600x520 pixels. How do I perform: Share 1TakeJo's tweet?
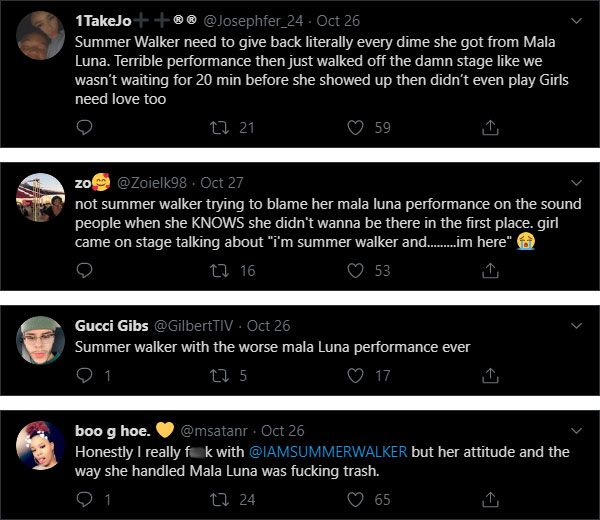tap(490, 127)
